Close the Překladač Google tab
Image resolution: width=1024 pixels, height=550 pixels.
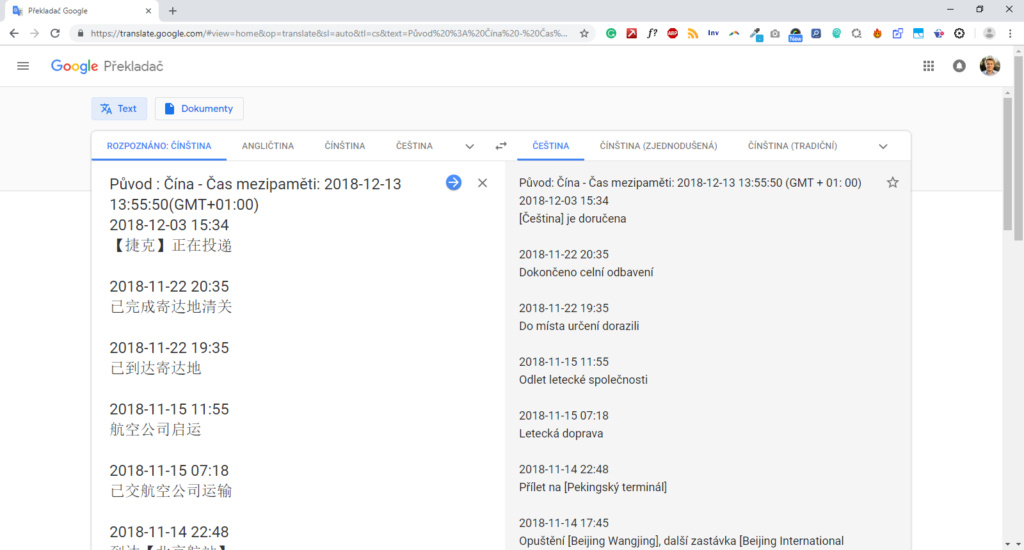coord(148,10)
